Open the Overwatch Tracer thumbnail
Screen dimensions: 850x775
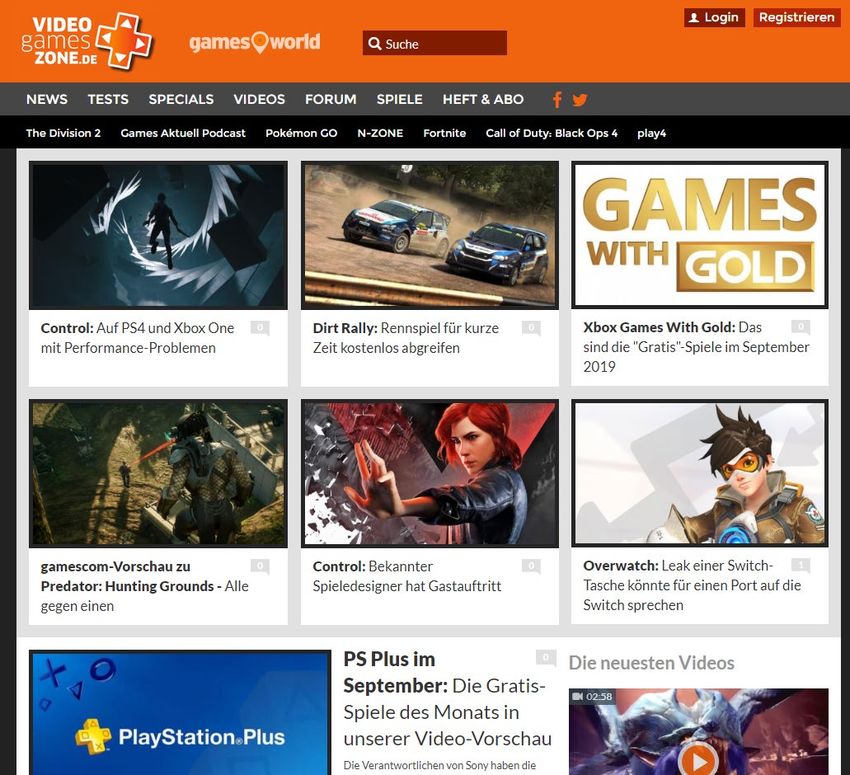tap(700, 473)
